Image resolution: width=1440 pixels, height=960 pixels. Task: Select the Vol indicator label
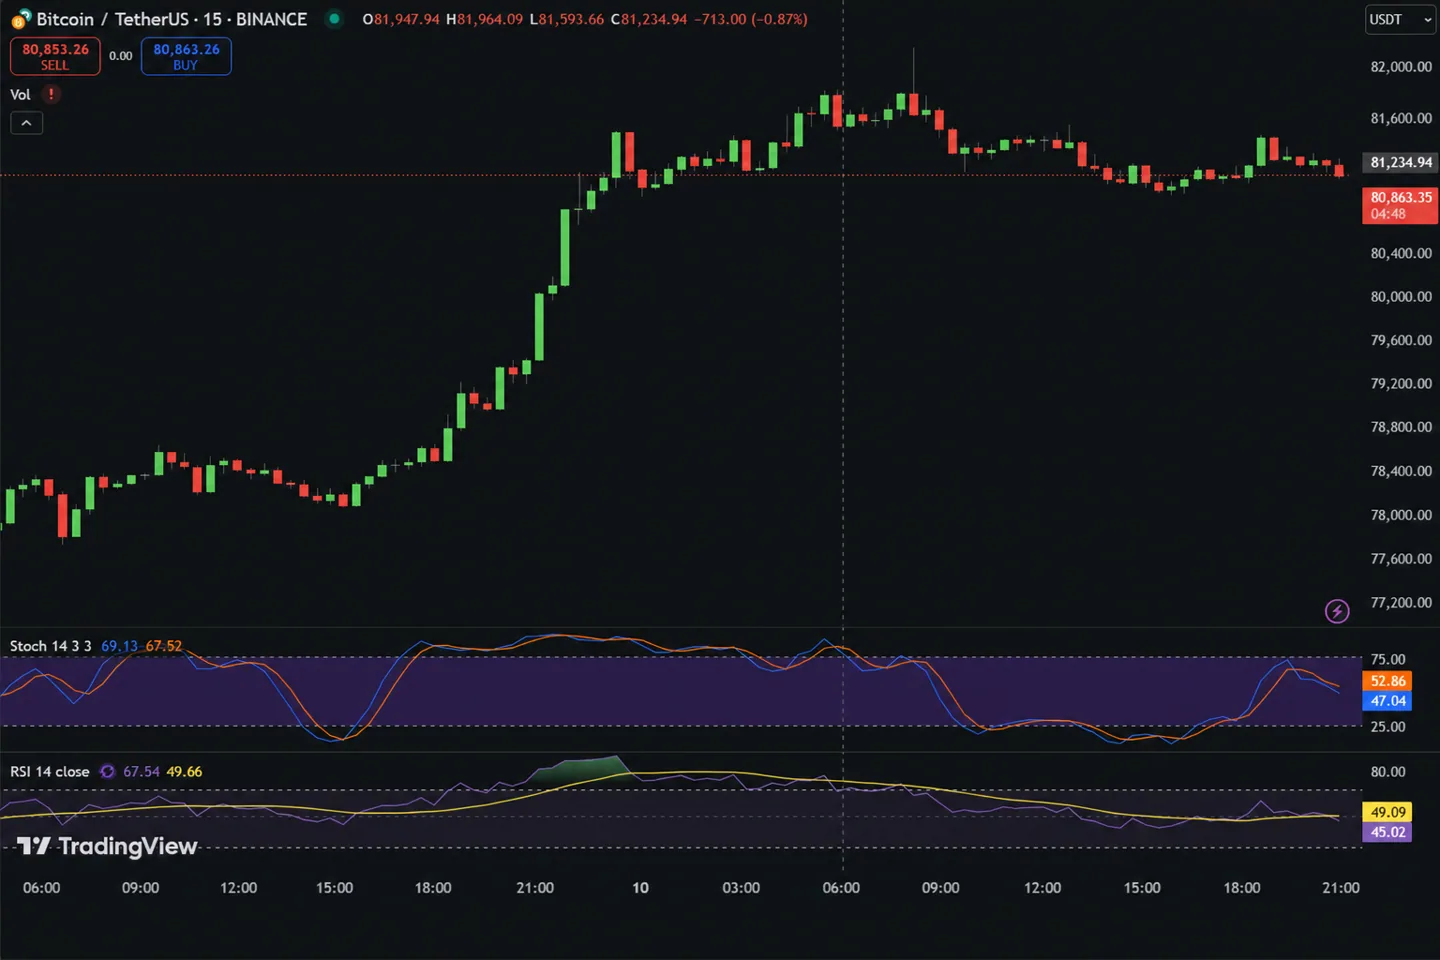[x=20, y=95]
